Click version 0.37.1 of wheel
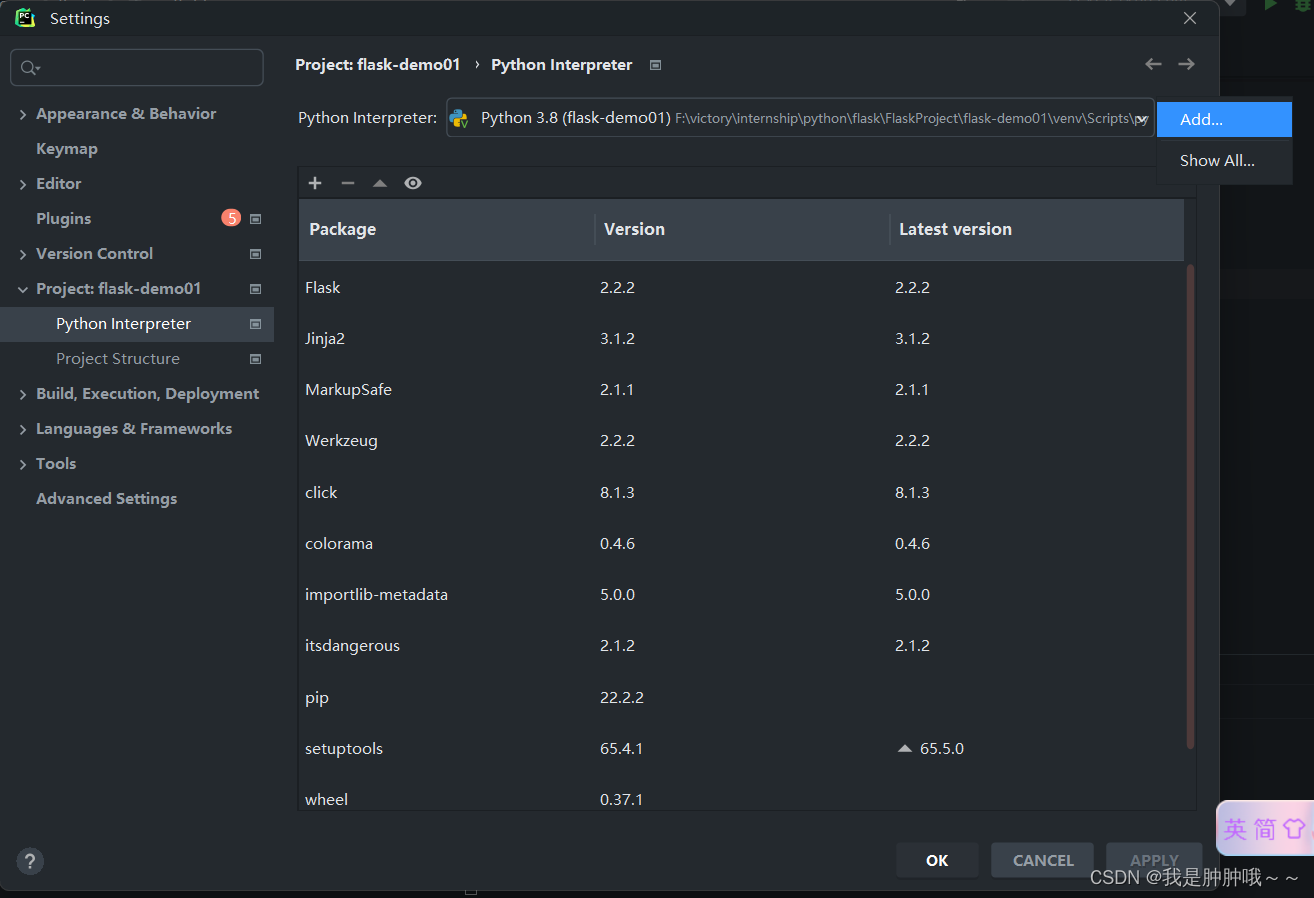1314x898 pixels. coord(622,799)
